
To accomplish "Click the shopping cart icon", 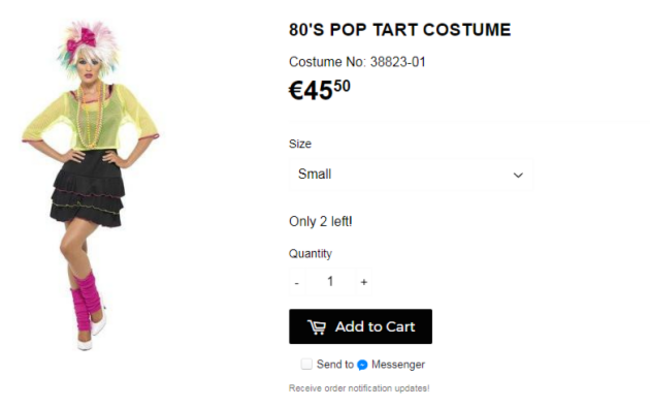I will coord(317,327).
